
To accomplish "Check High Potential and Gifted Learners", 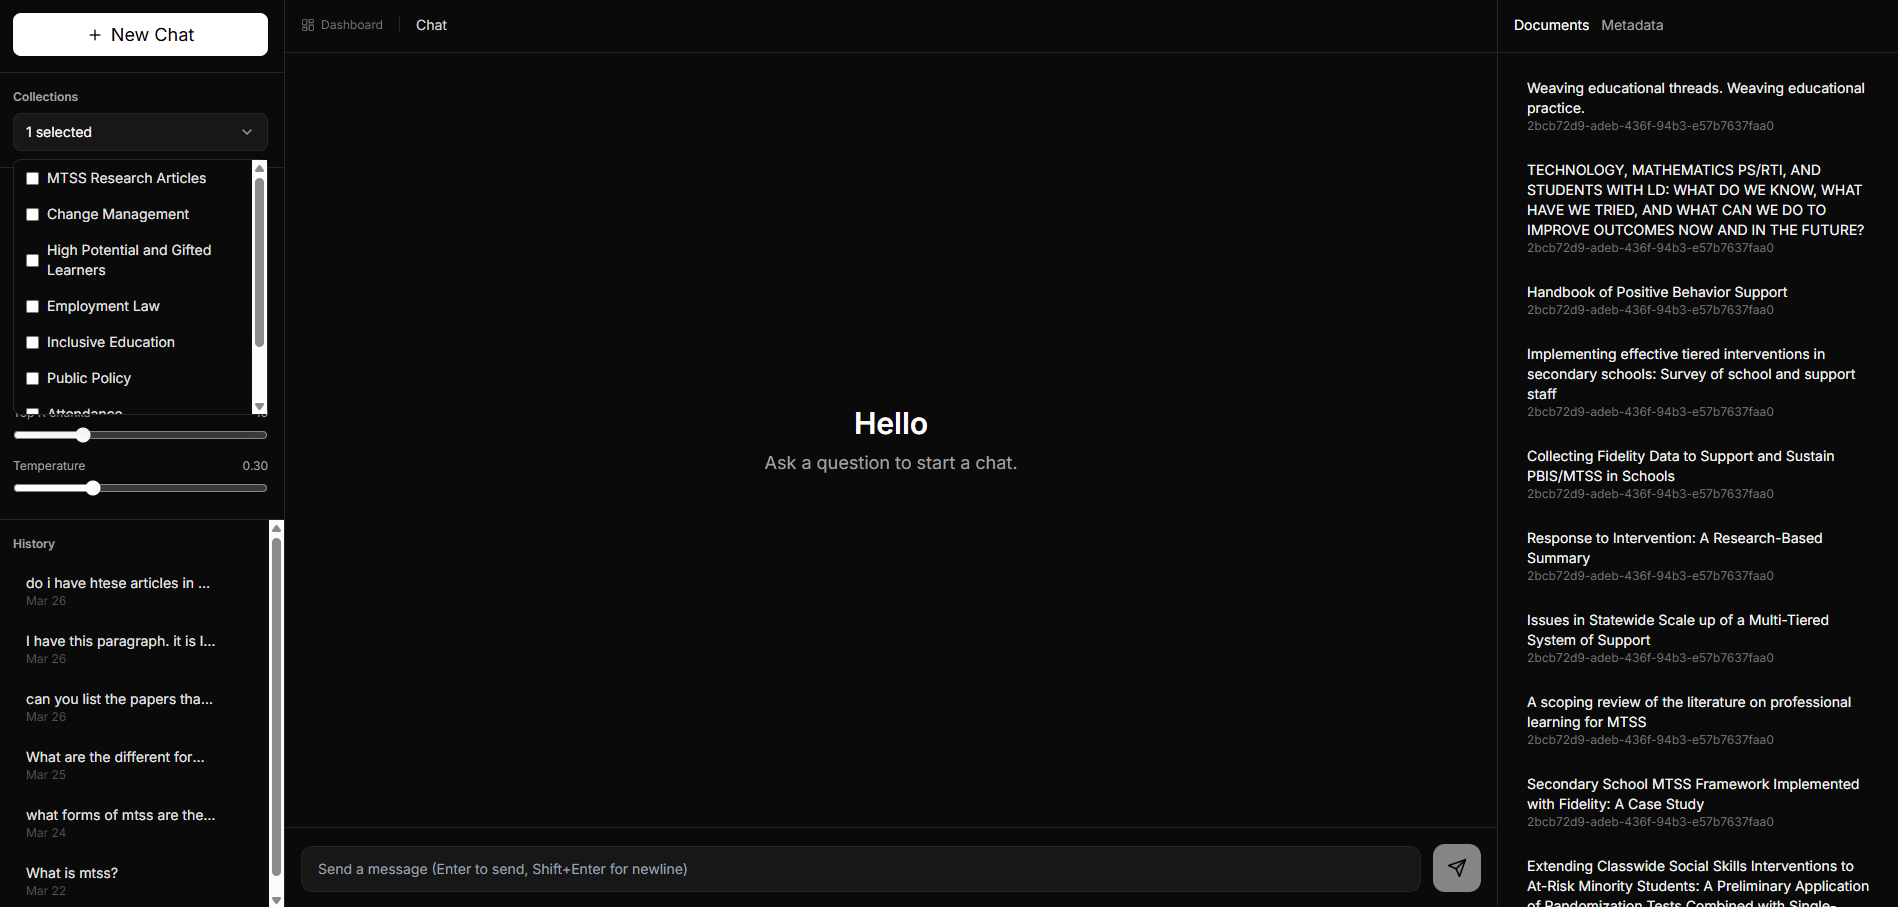I will click(32, 260).
